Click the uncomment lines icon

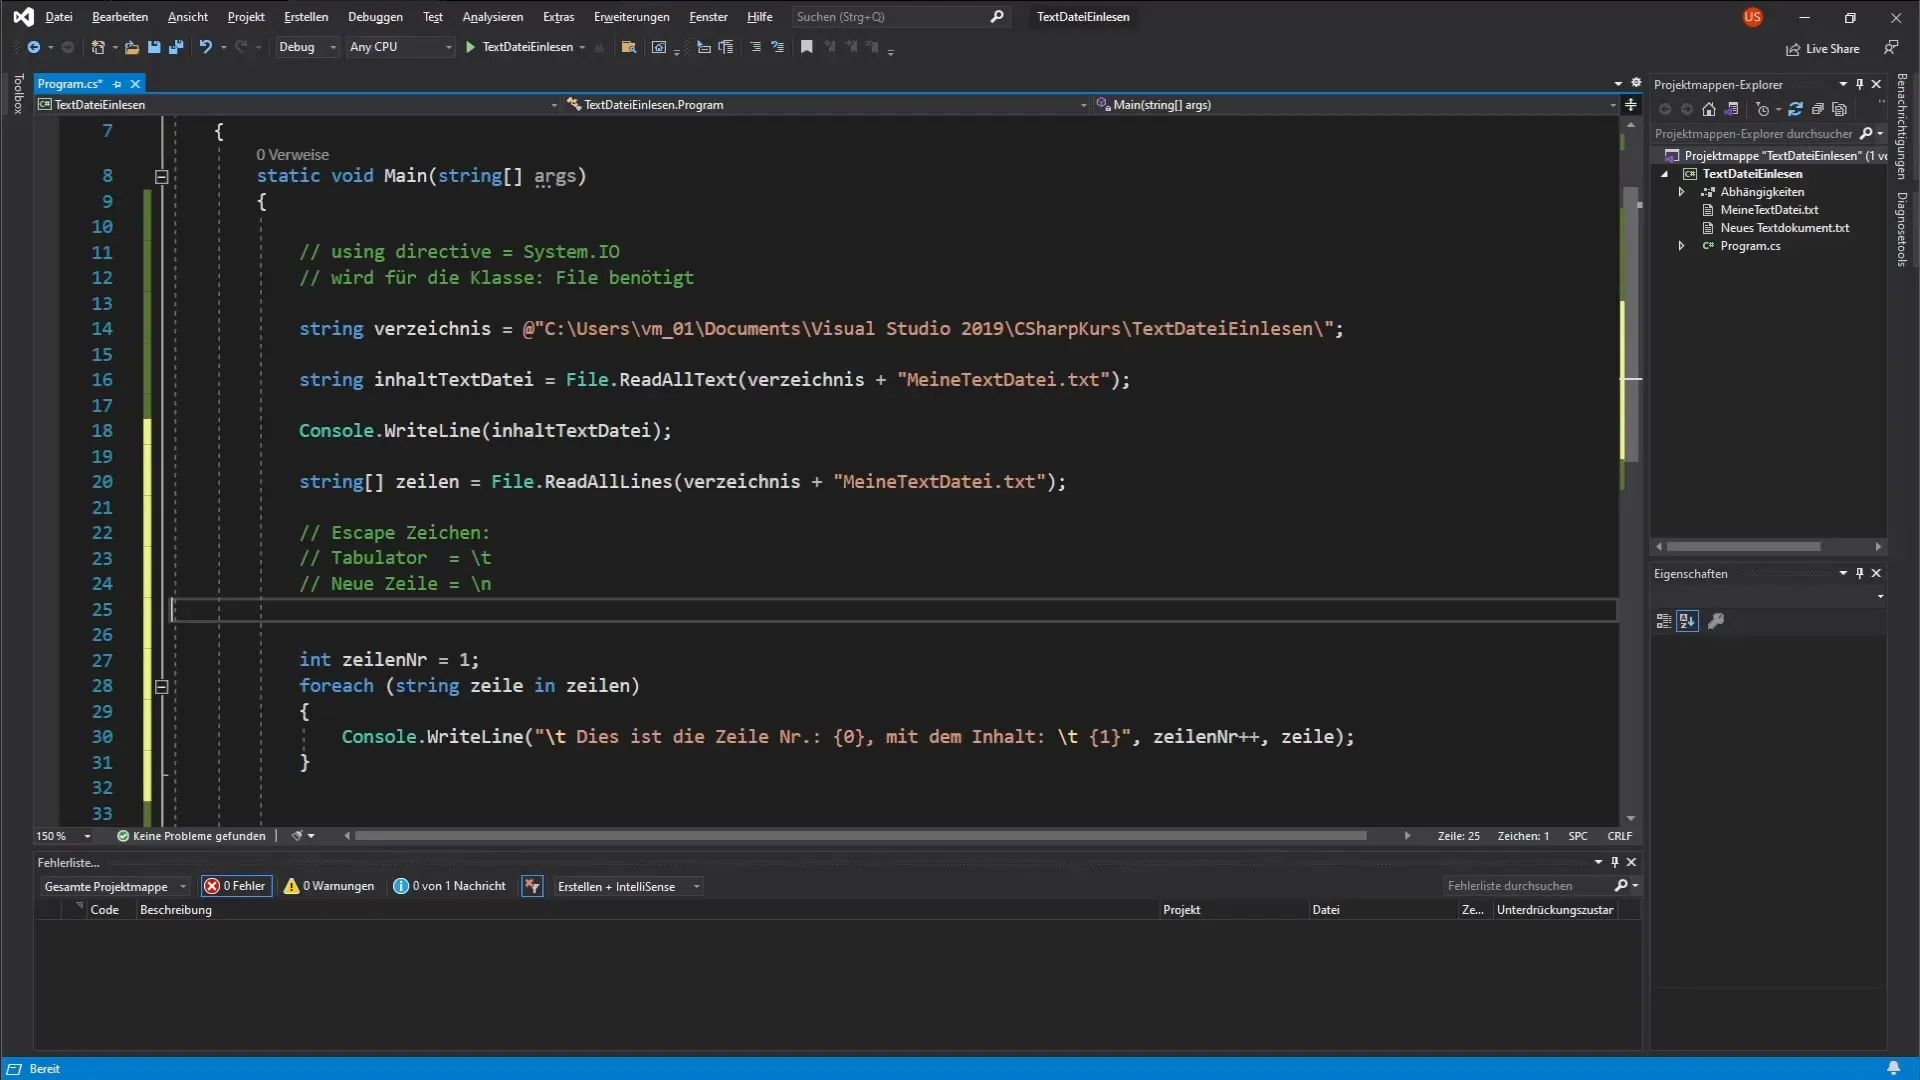777,47
